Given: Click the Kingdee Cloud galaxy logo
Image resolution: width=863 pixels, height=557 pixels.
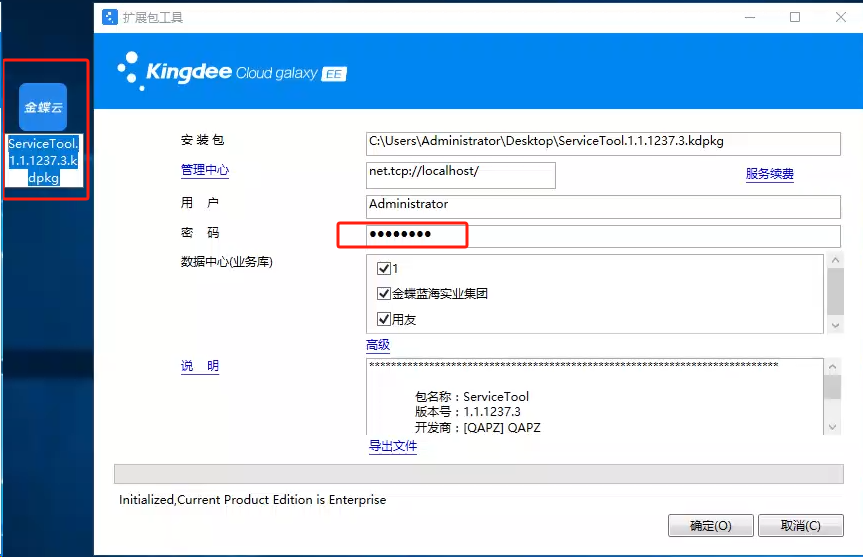Looking at the screenshot, I should (232, 72).
